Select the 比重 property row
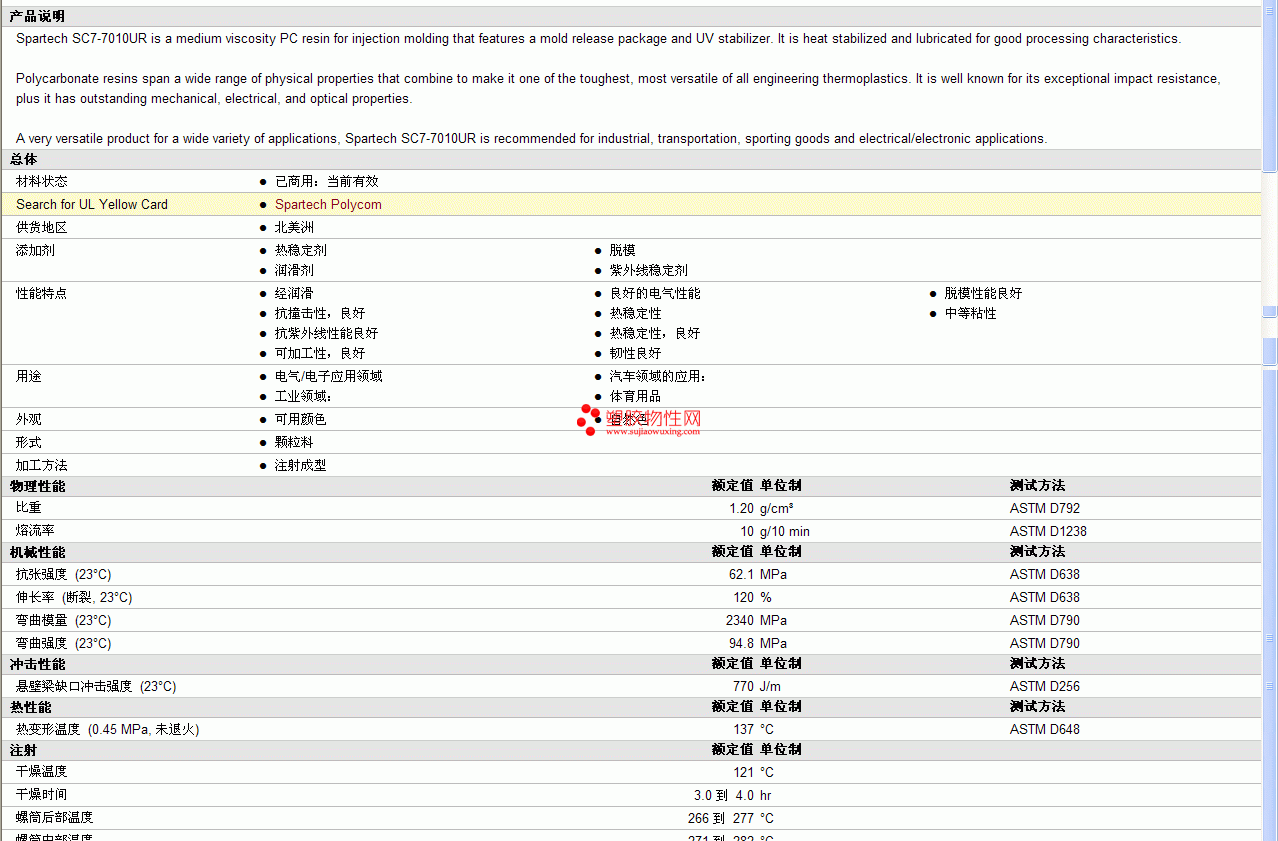The width and height of the screenshot is (1278, 841). [631, 508]
